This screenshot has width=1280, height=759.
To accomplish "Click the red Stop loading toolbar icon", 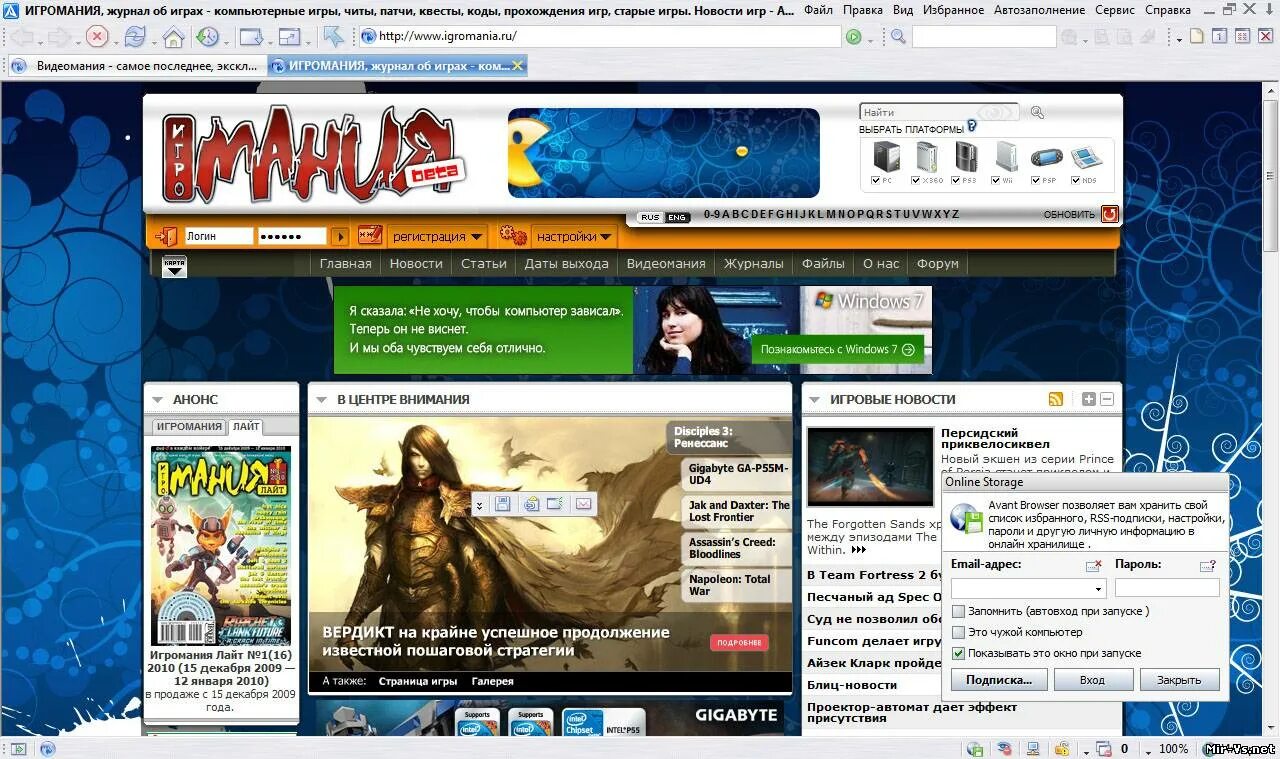I will coord(96,37).
